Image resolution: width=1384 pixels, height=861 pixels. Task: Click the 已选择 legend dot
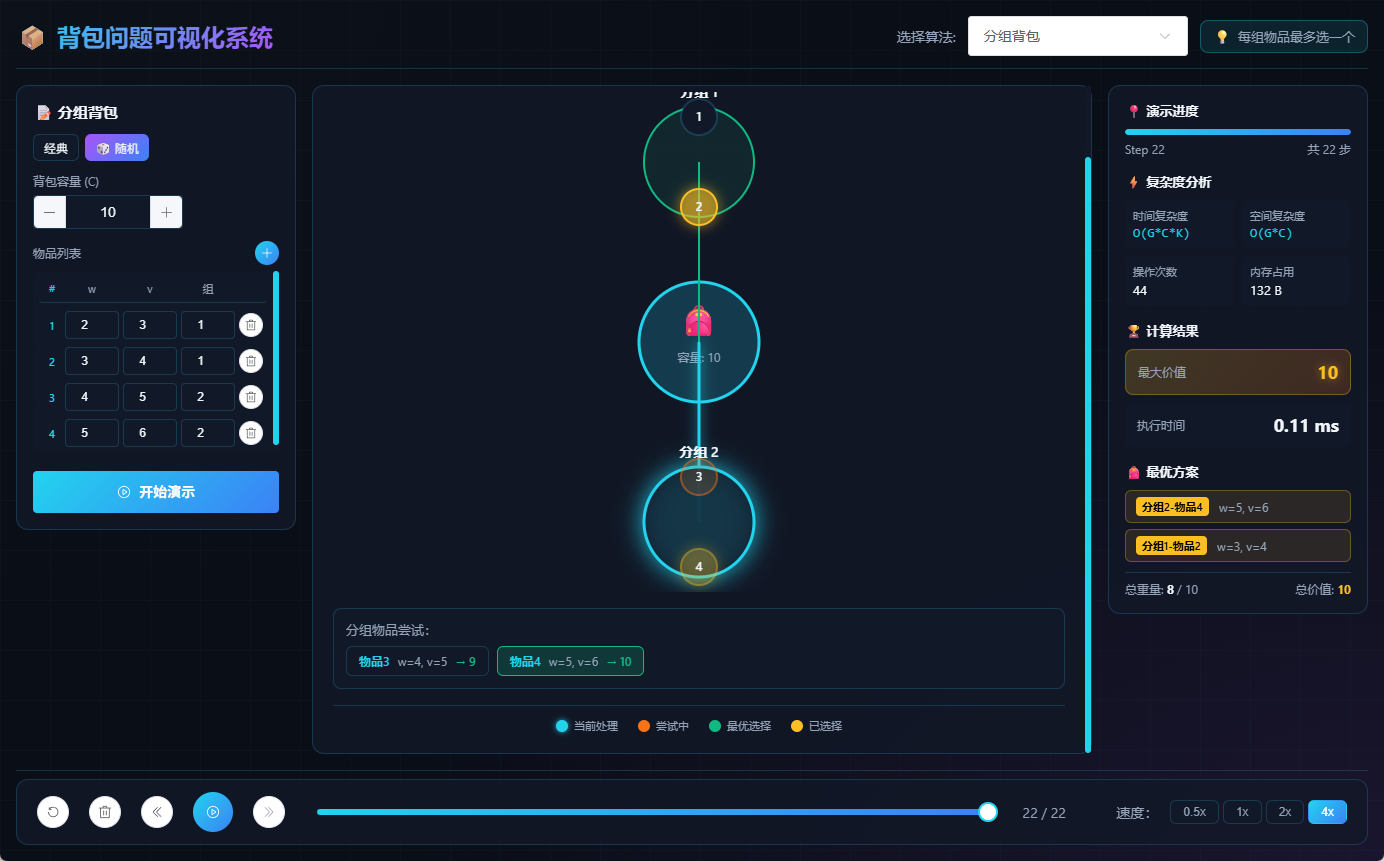pos(797,726)
